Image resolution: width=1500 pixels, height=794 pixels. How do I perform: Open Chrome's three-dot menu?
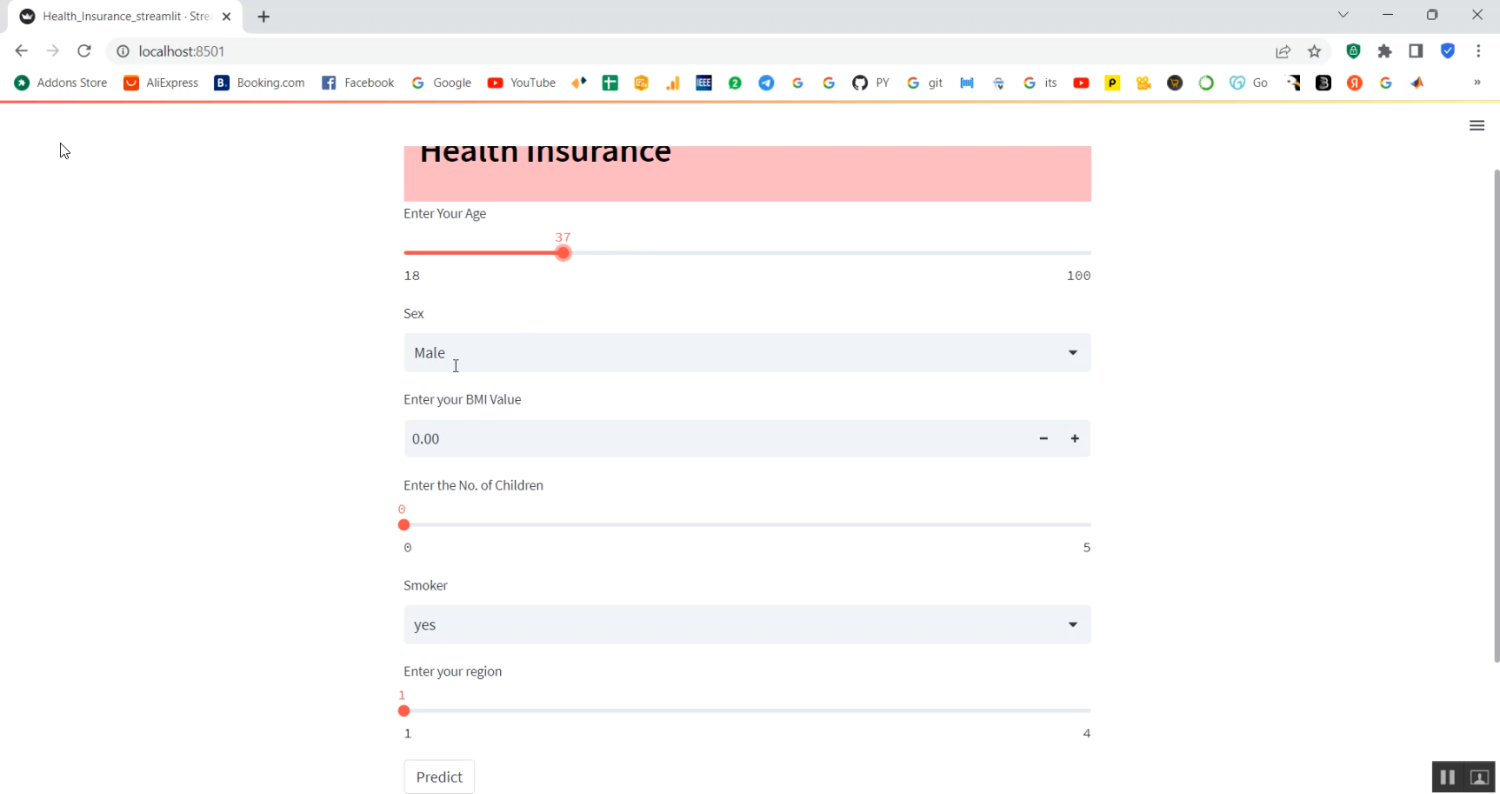click(x=1479, y=50)
